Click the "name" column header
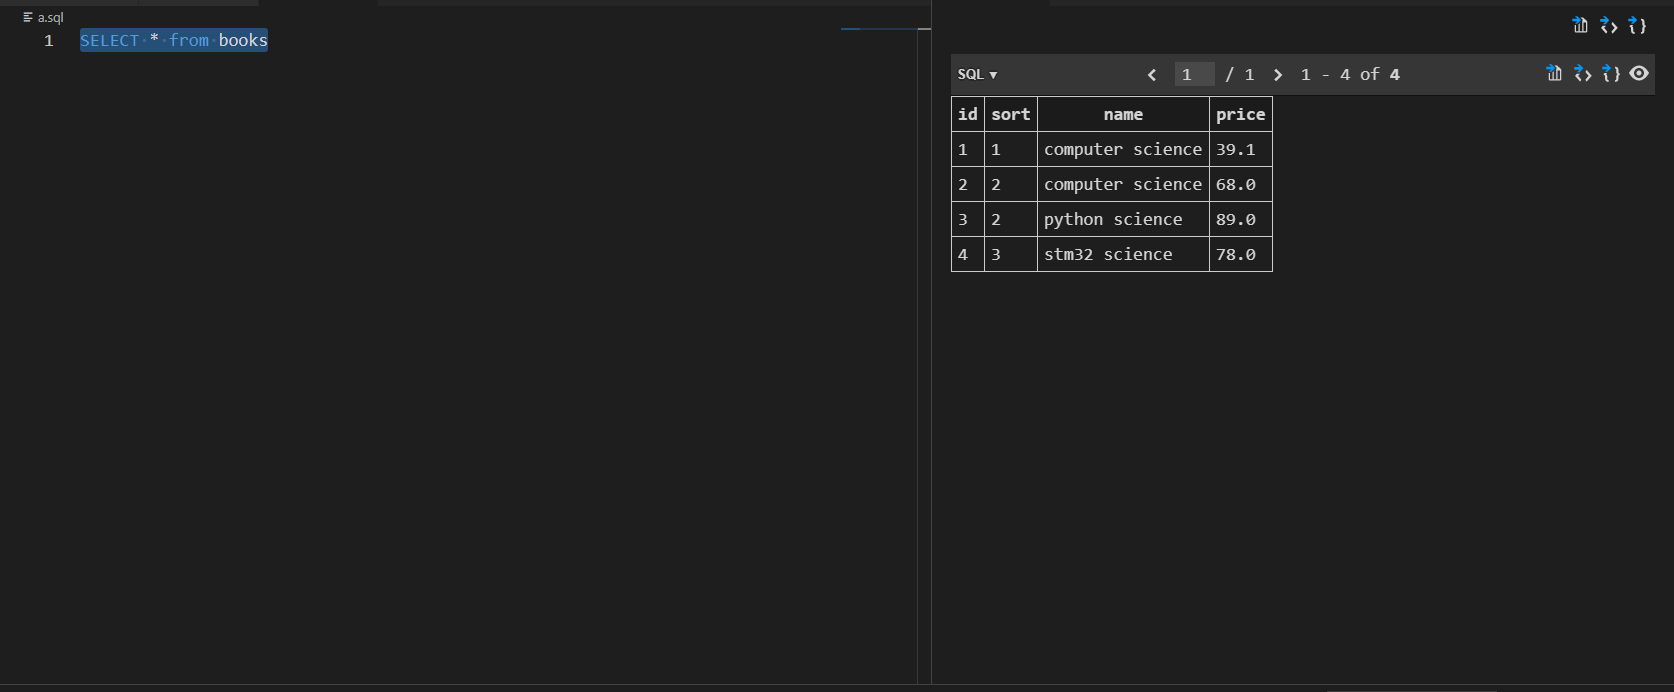1674x692 pixels. point(1123,114)
